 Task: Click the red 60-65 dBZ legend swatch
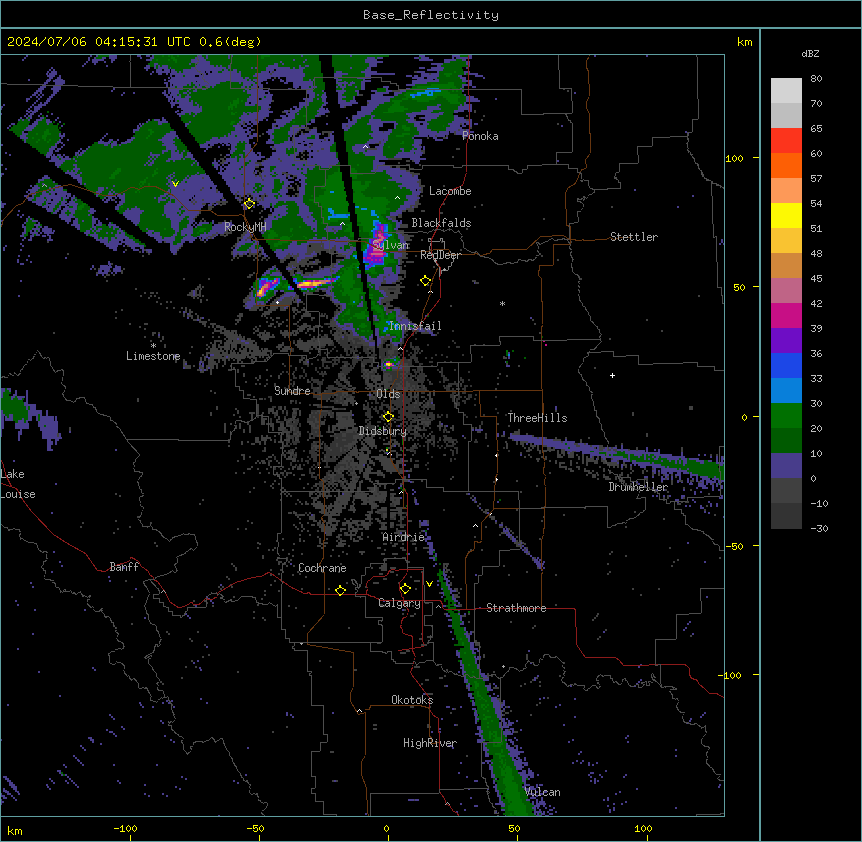(x=786, y=141)
